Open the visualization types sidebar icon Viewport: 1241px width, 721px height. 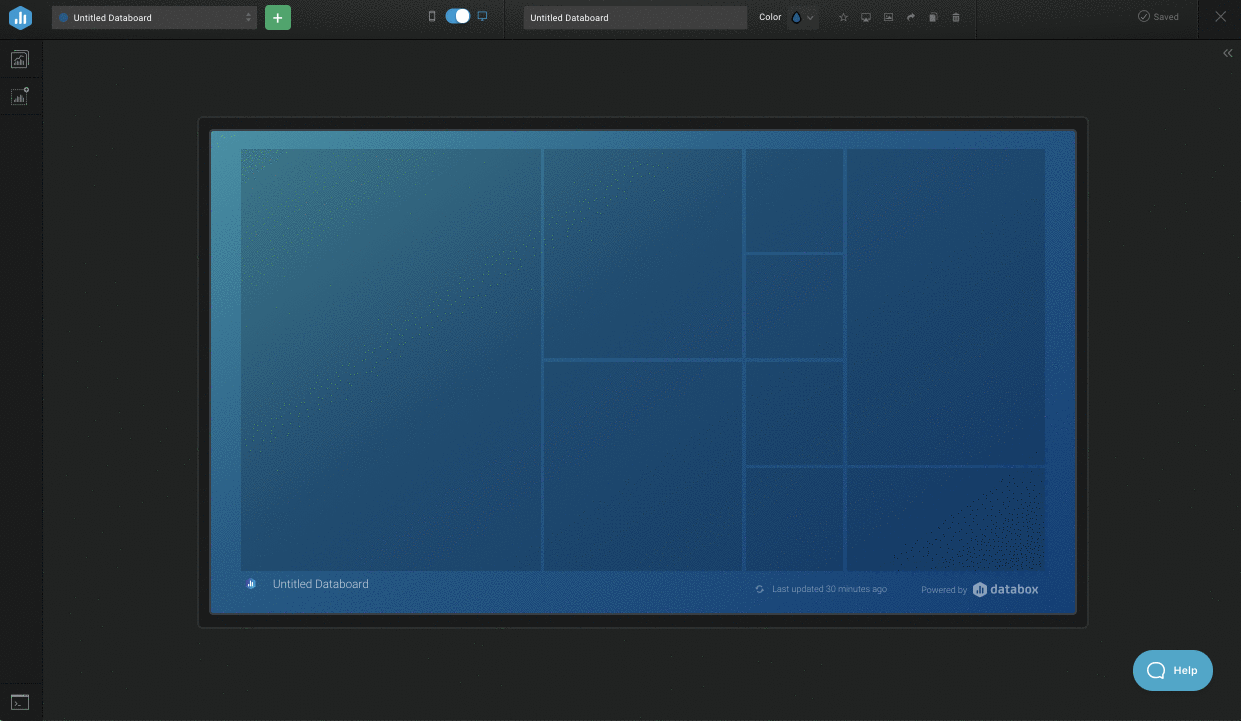click(x=20, y=59)
